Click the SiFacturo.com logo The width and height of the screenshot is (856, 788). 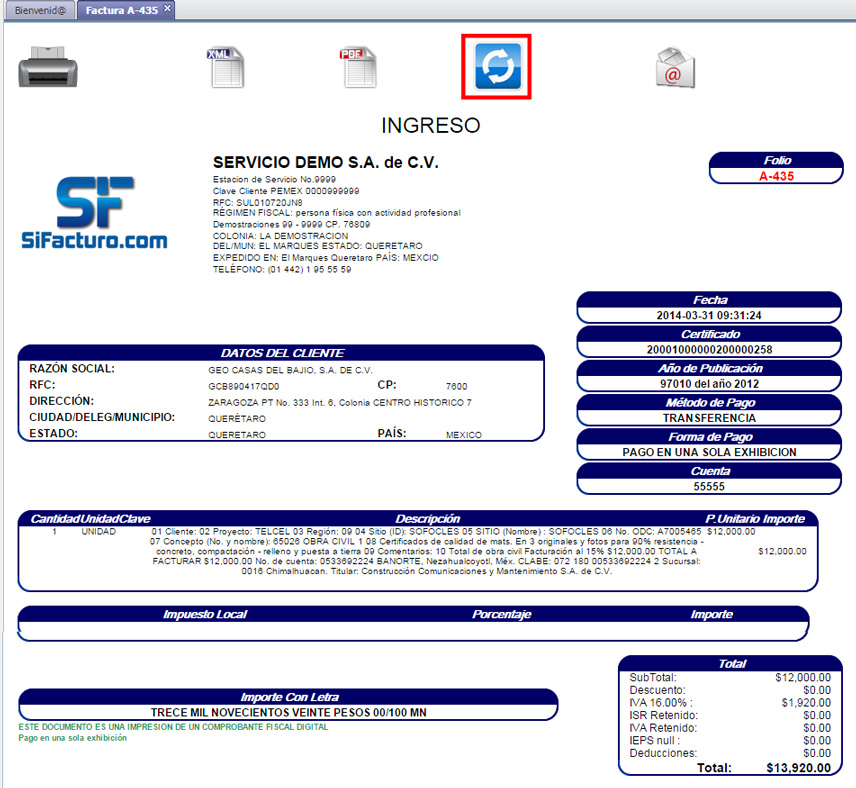click(95, 213)
